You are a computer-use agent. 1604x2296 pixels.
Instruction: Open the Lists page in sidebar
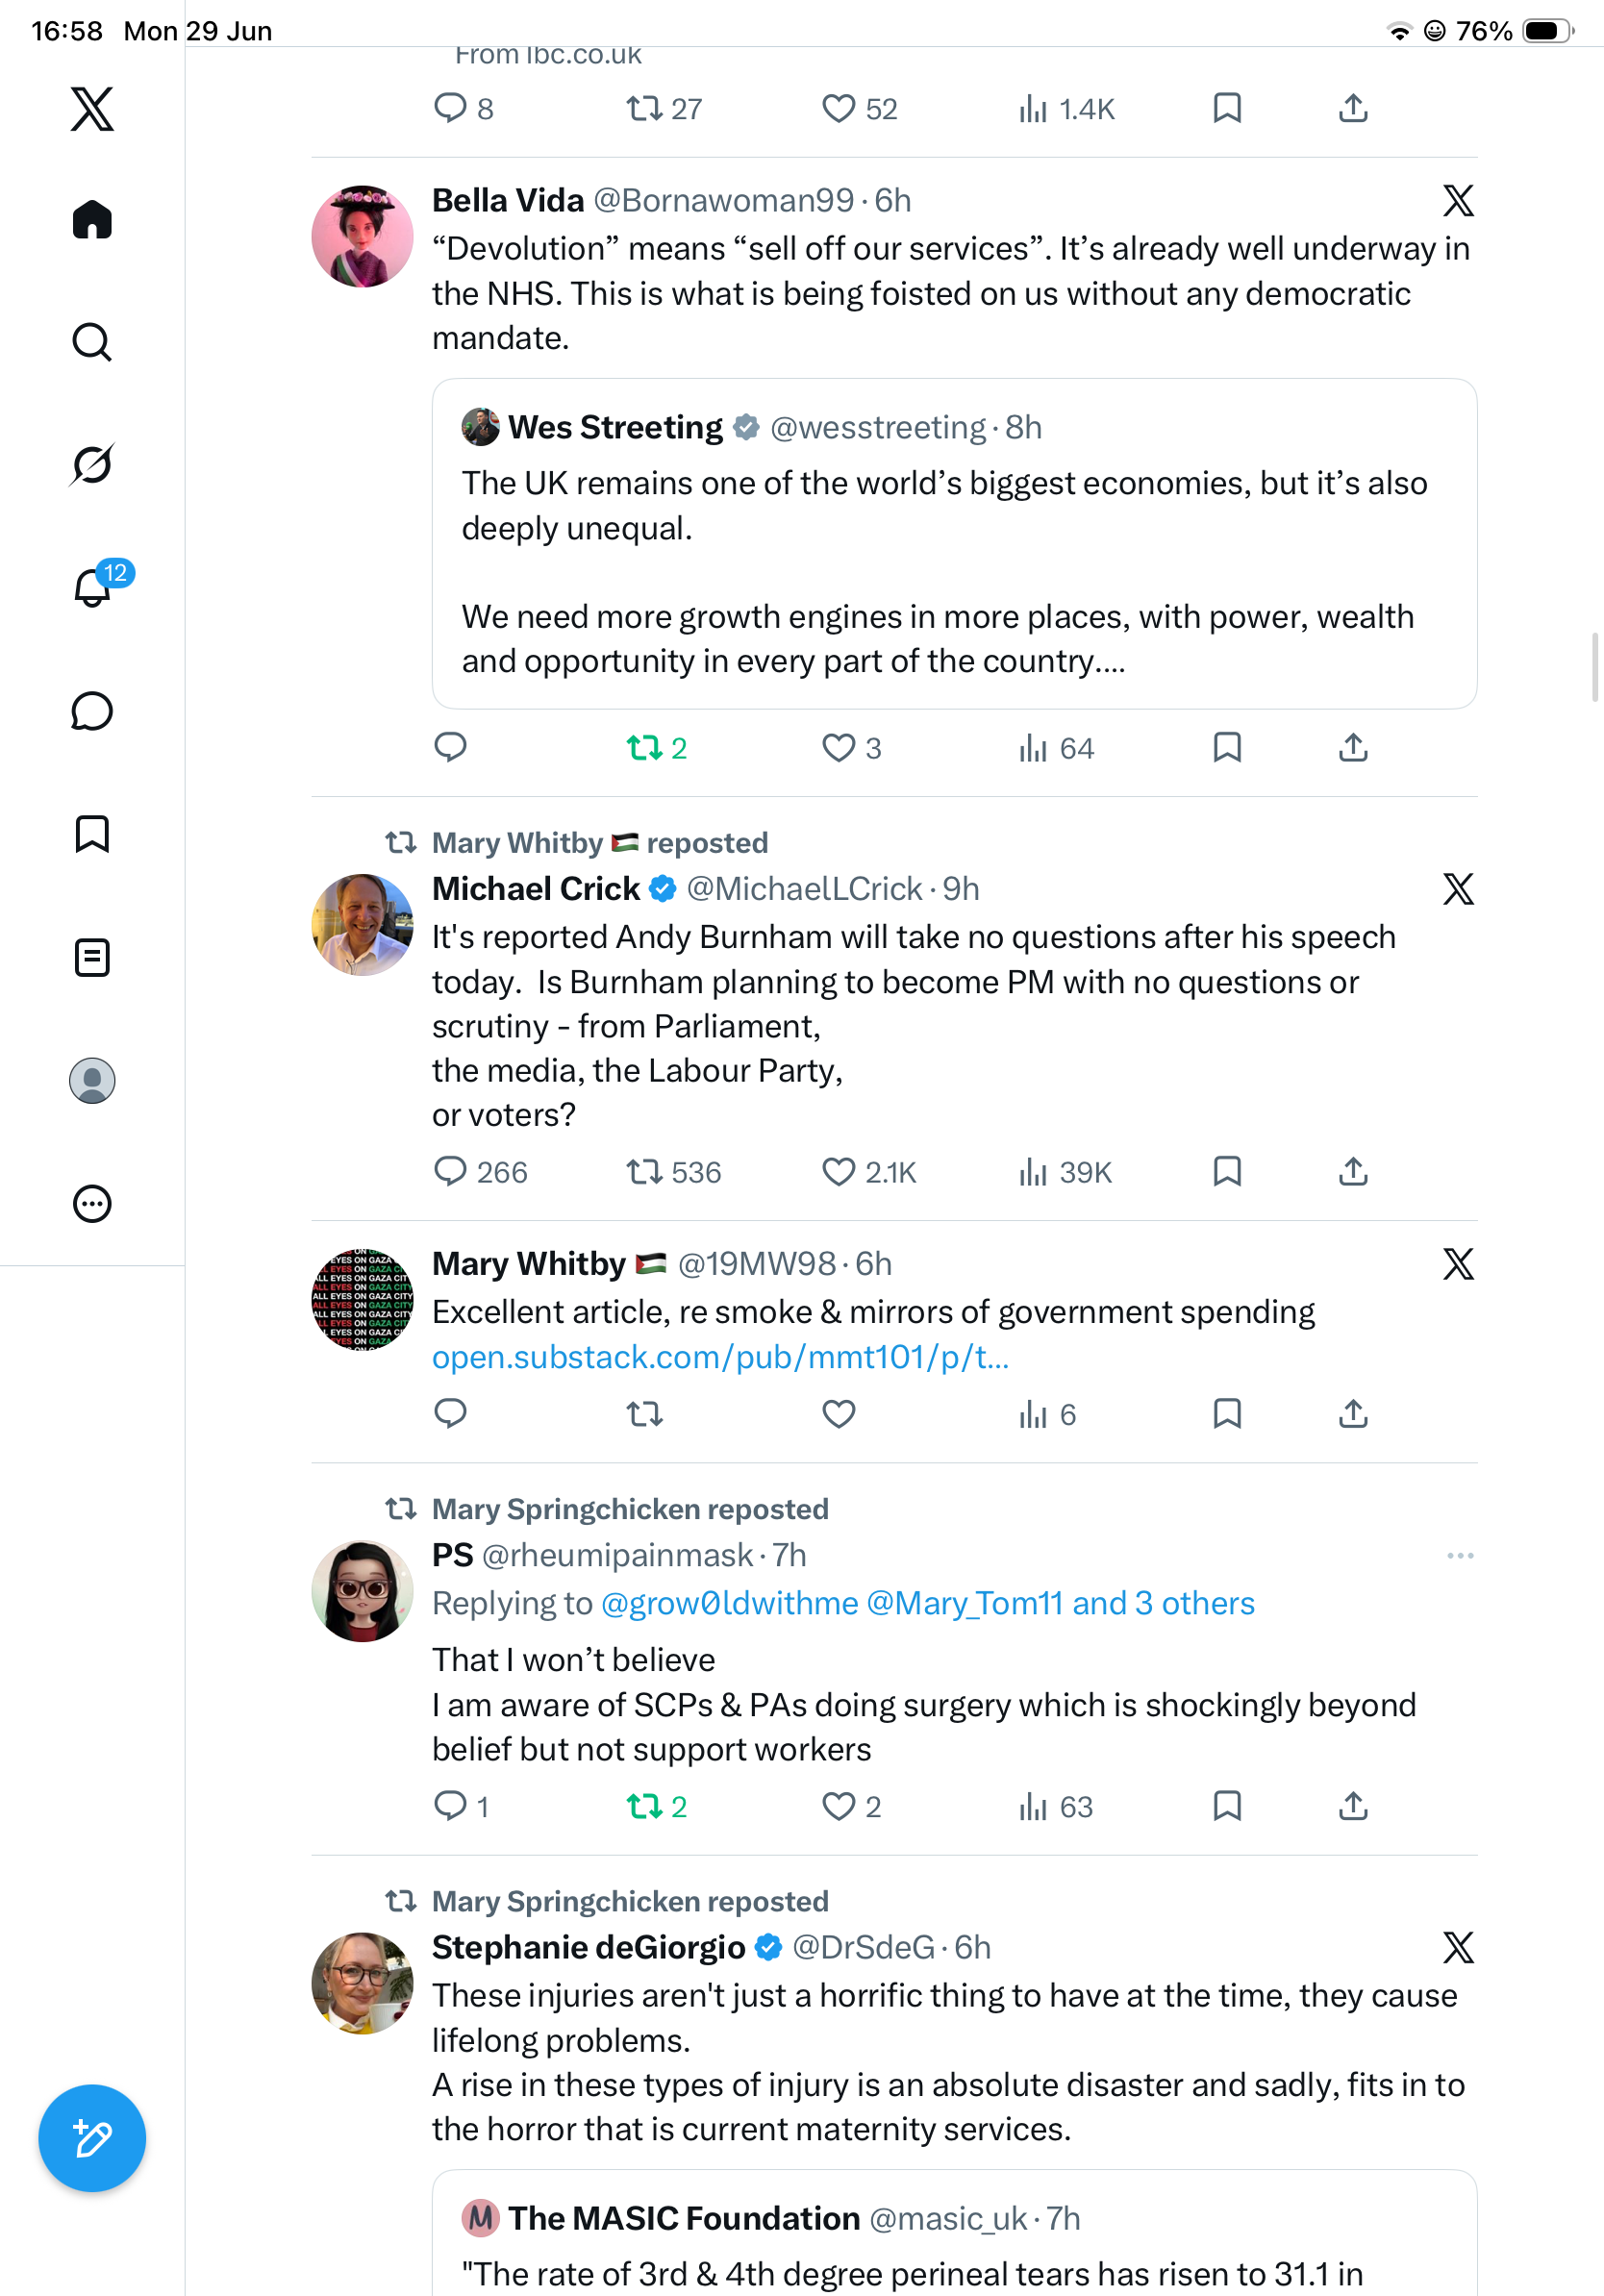pos(92,957)
